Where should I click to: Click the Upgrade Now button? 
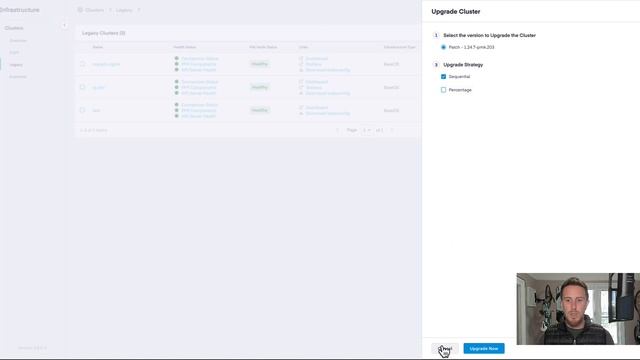[x=484, y=349]
